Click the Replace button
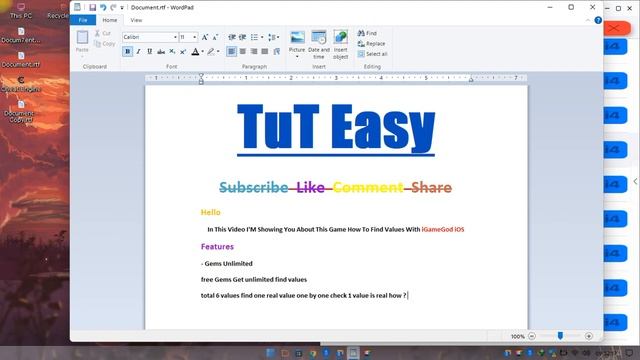Viewport: 640px width, 360px height. [371, 44]
